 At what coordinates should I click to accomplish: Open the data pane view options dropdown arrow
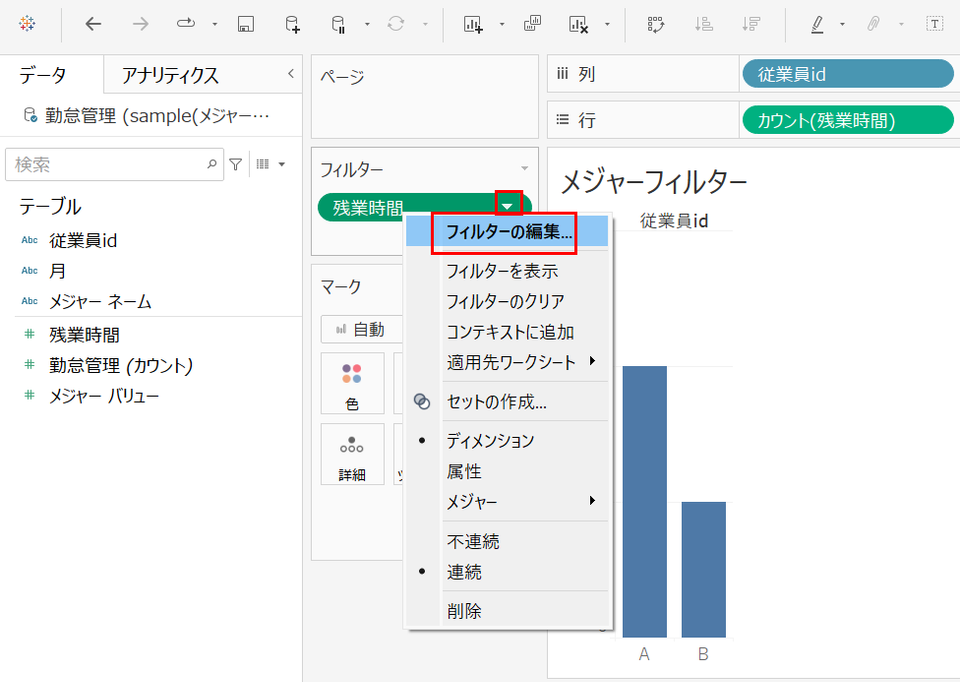282,164
